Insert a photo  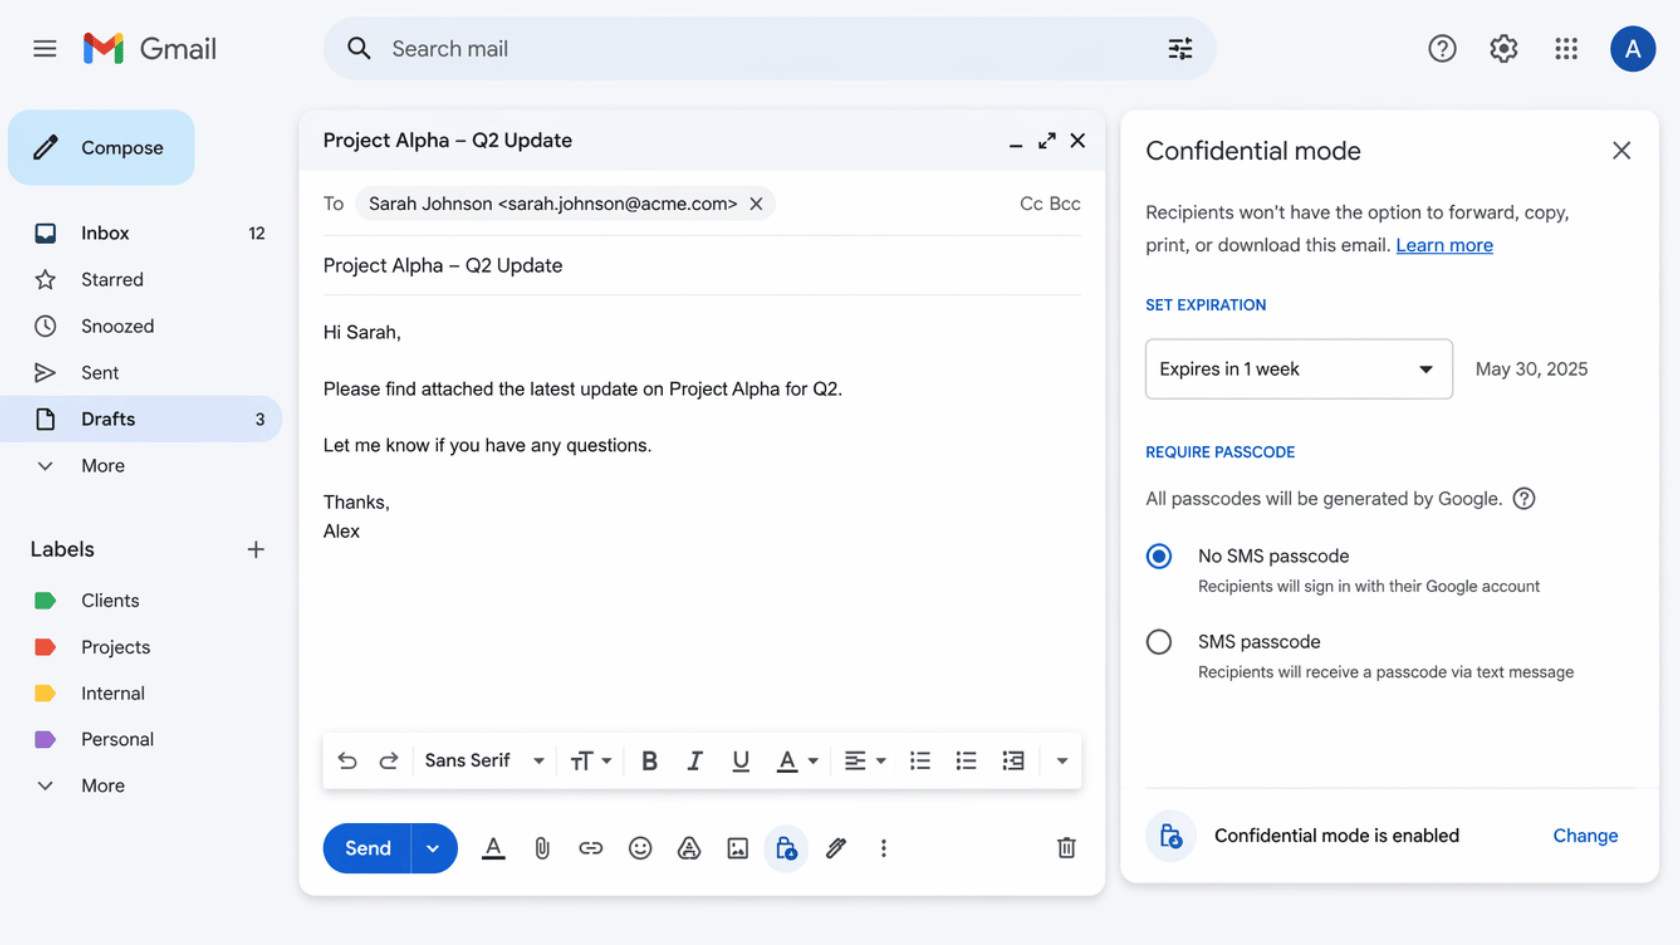point(738,848)
